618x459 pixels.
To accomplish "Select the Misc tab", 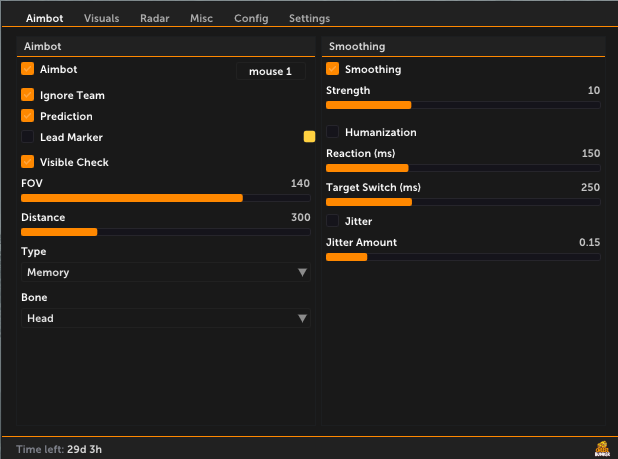I will pos(201,18).
